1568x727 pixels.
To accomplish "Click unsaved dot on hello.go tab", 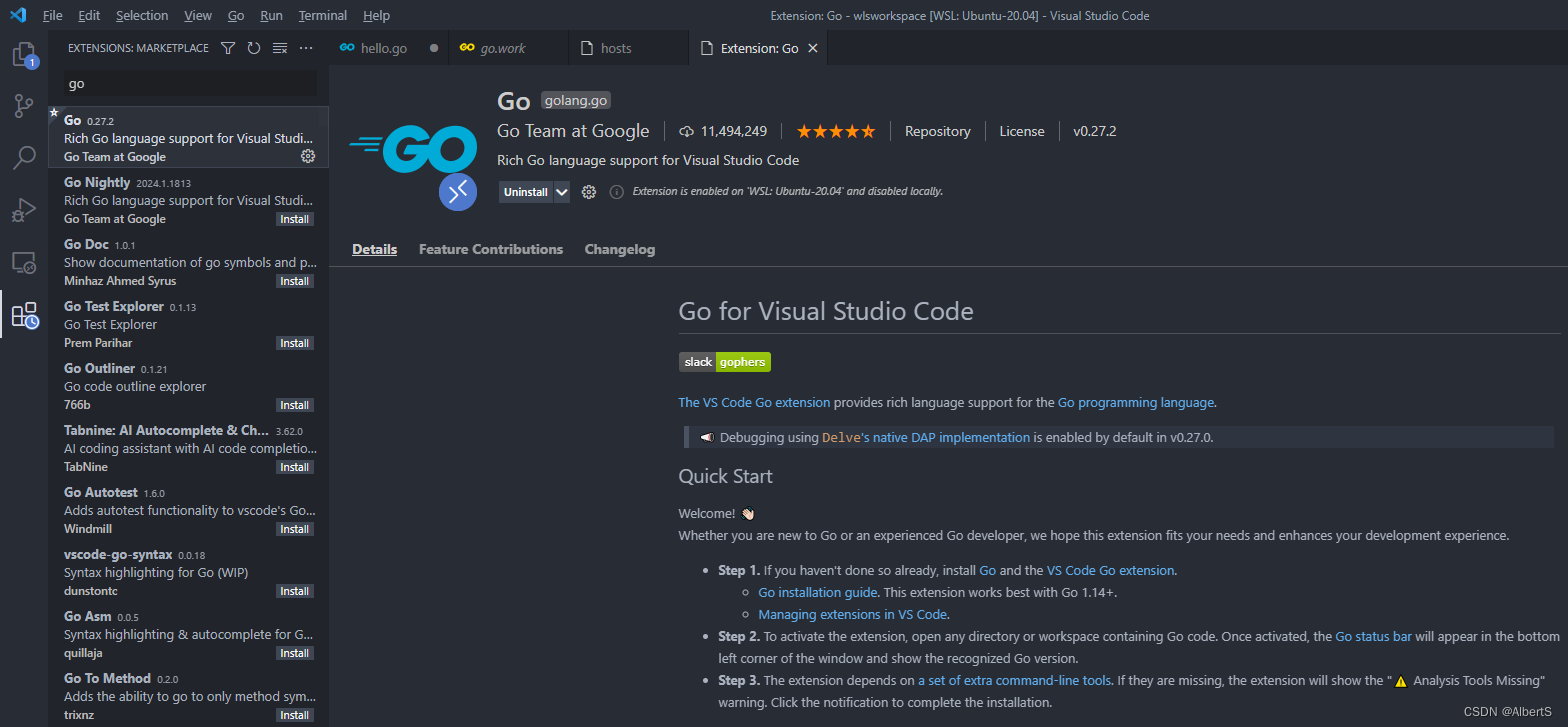I will pos(434,48).
